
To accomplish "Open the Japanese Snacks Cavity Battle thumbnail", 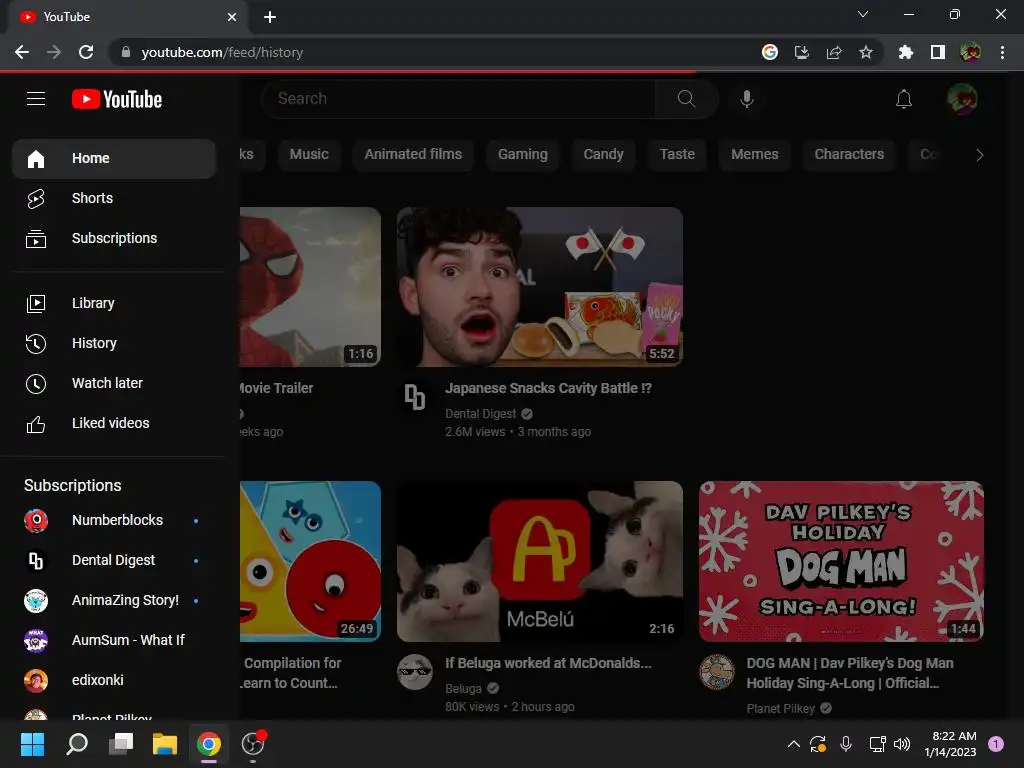I will pos(540,287).
